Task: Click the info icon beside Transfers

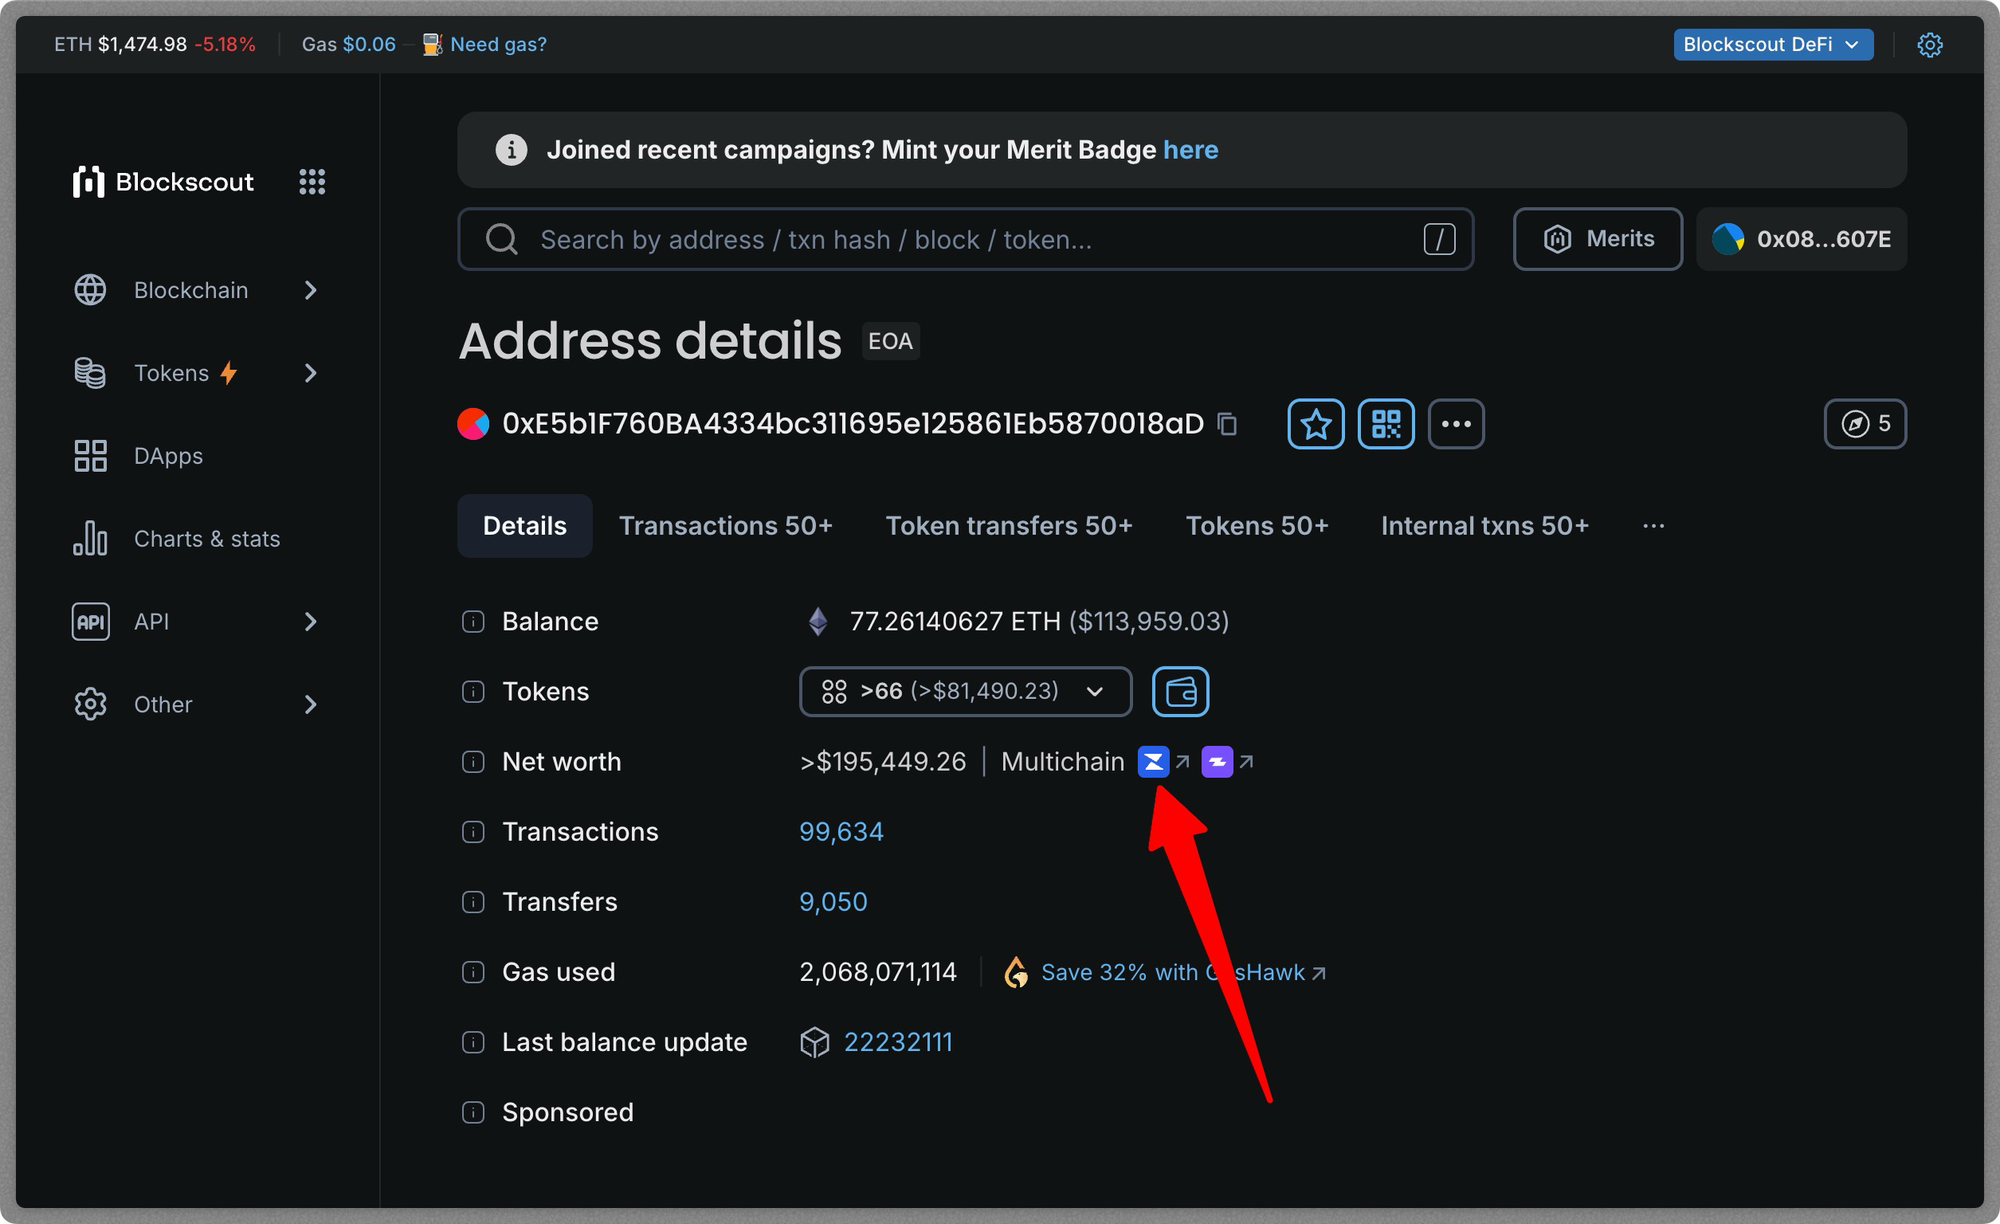Action: coord(473,902)
